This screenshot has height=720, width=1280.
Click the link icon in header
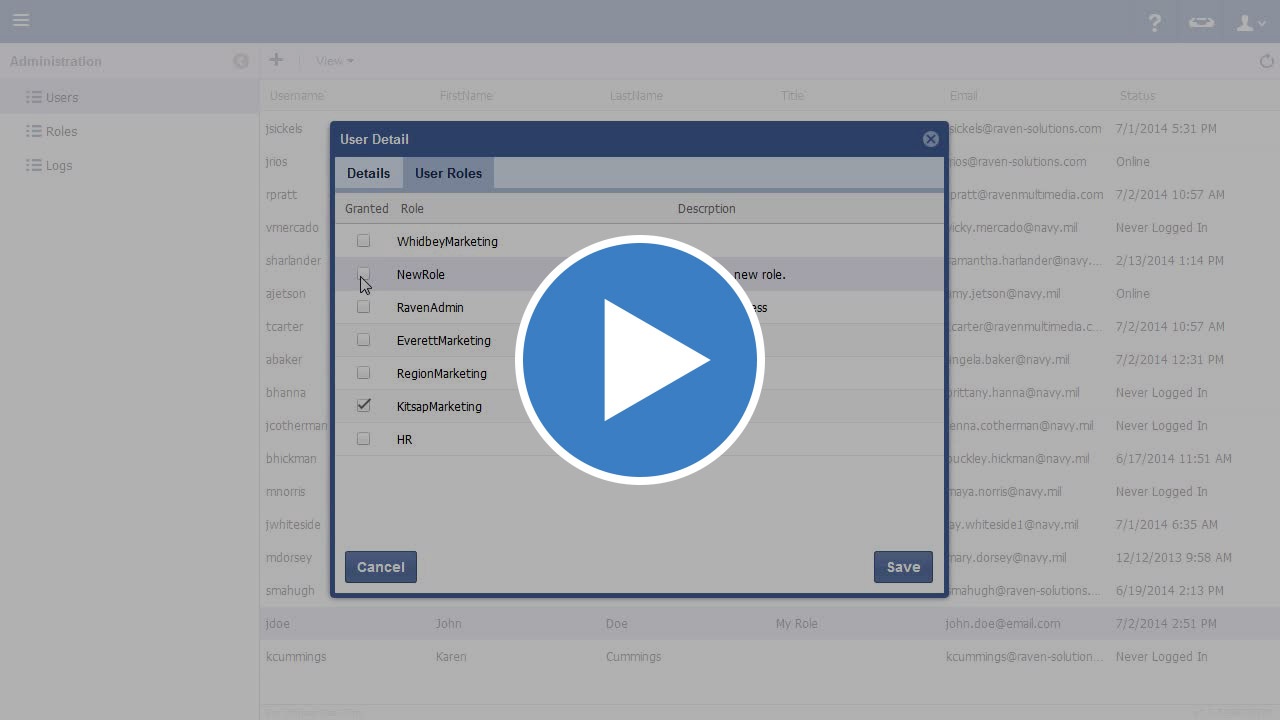tap(1201, 22)
